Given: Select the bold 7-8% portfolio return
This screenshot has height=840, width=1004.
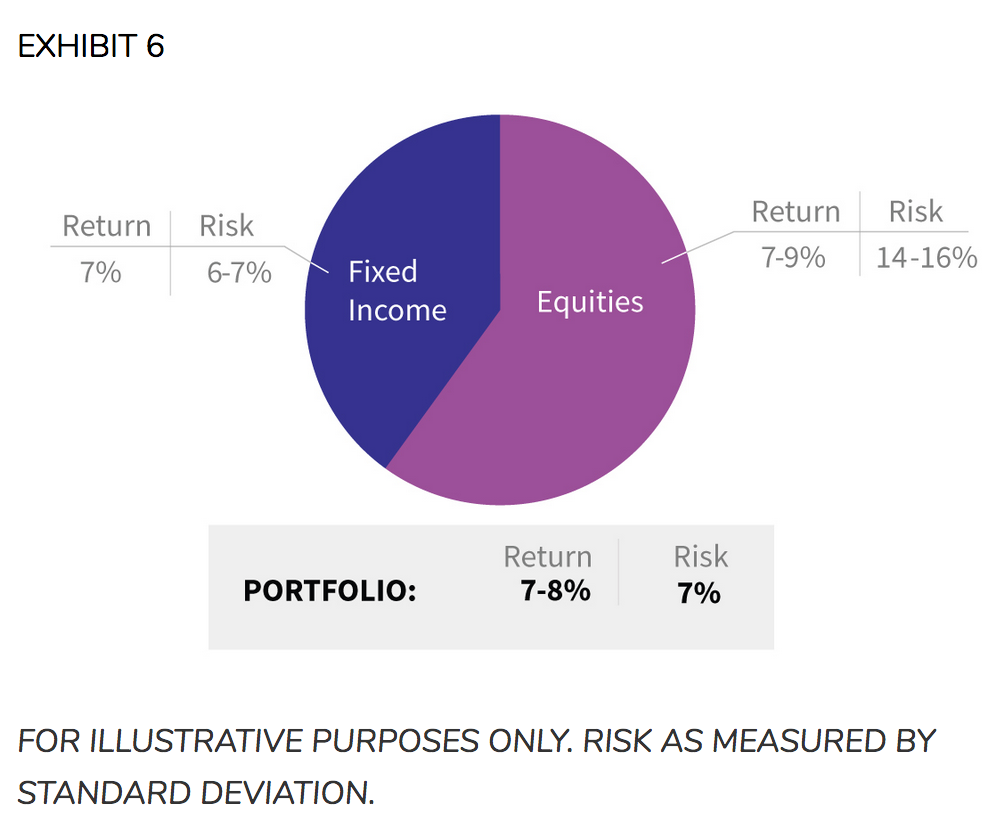Looking at the screenshot, I should 555,591.
